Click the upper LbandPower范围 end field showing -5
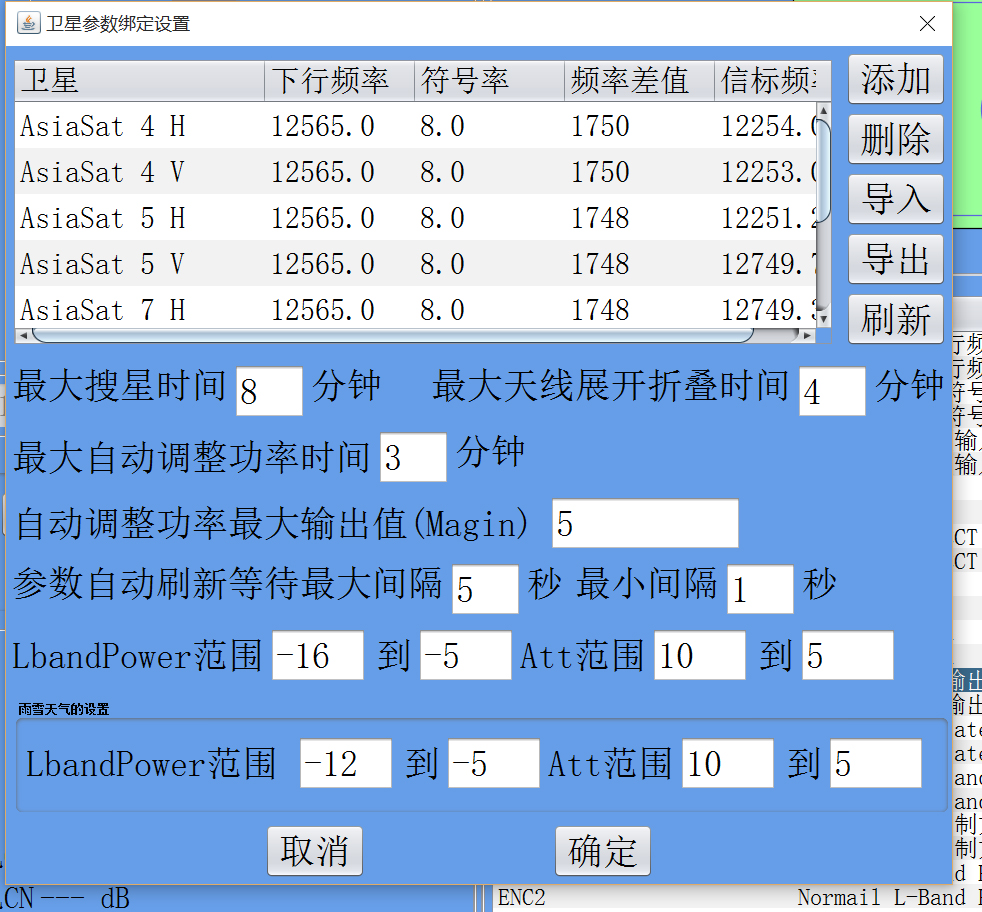This screenshot has height=912, width=982. point(466,656)
